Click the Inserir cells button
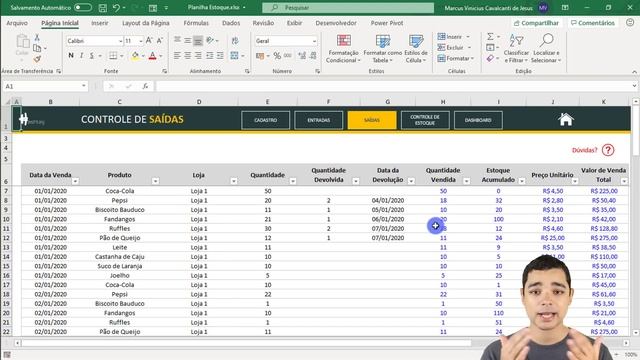Image resolution: width=640 pixels, height=360 pixels. (x=453, y=37)
